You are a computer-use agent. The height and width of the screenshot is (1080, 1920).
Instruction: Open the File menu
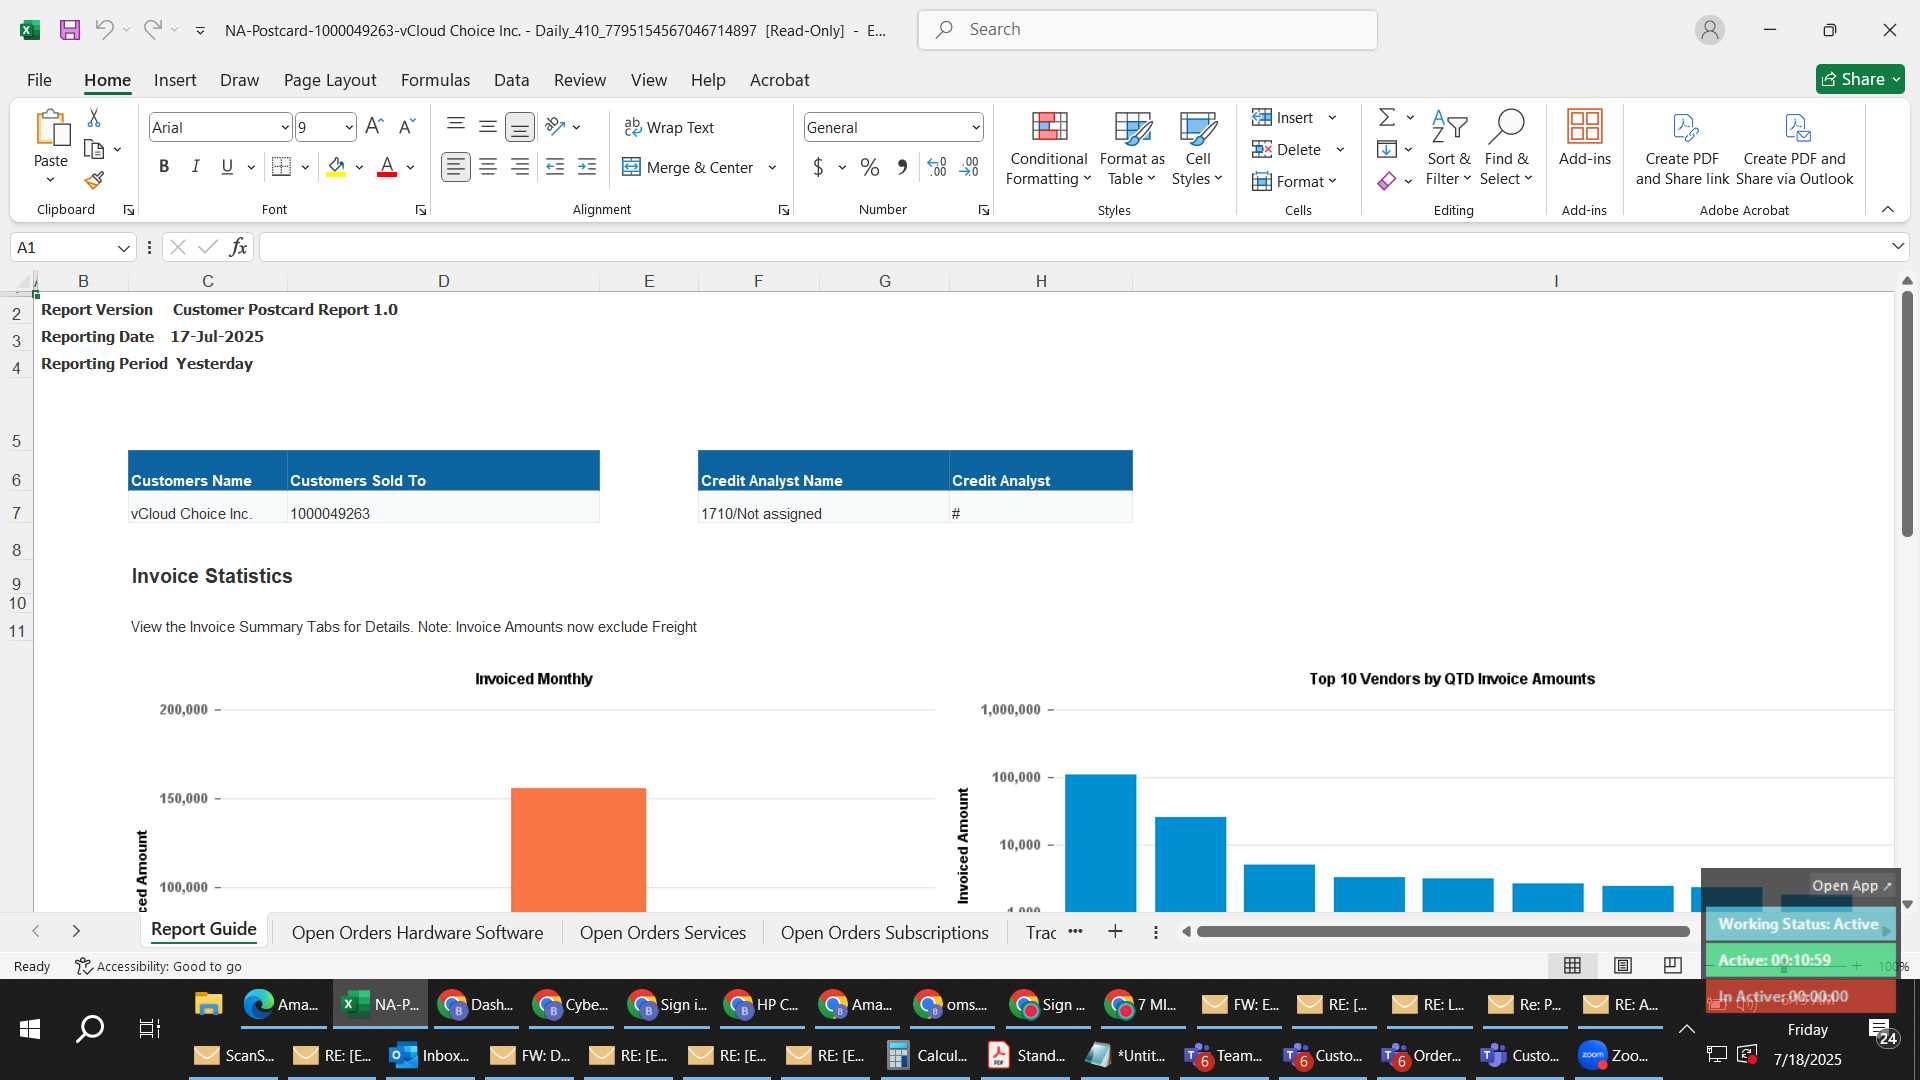[x=39, y=80]
